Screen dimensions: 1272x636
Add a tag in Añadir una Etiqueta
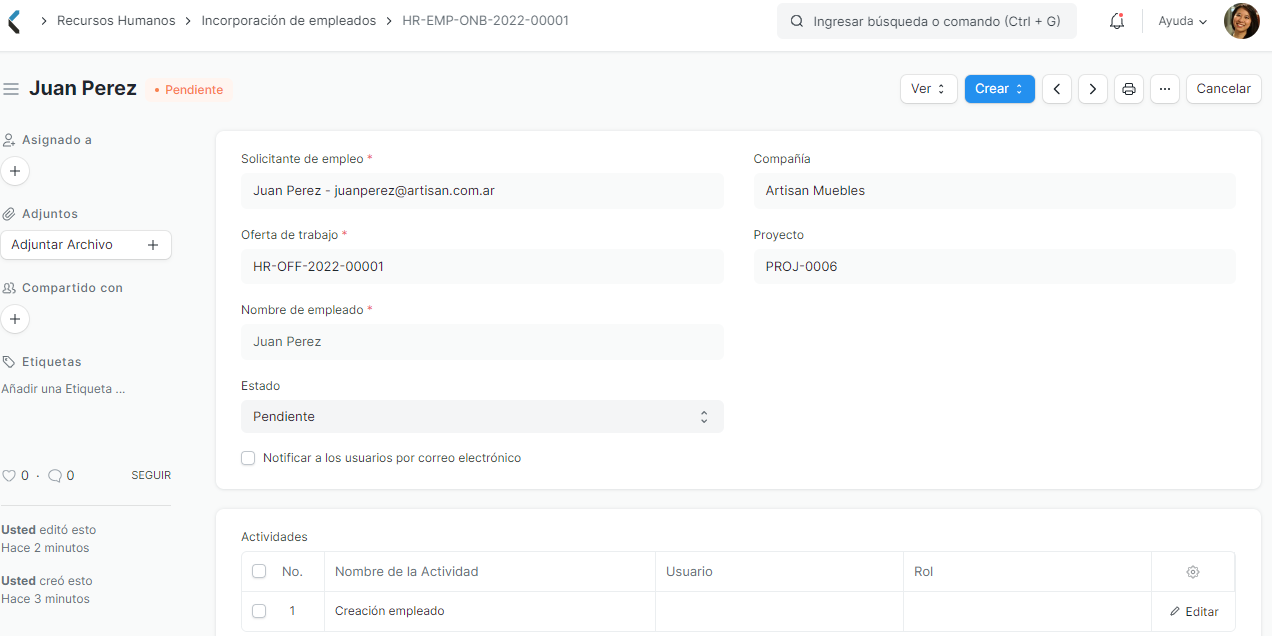pos(63,389)
